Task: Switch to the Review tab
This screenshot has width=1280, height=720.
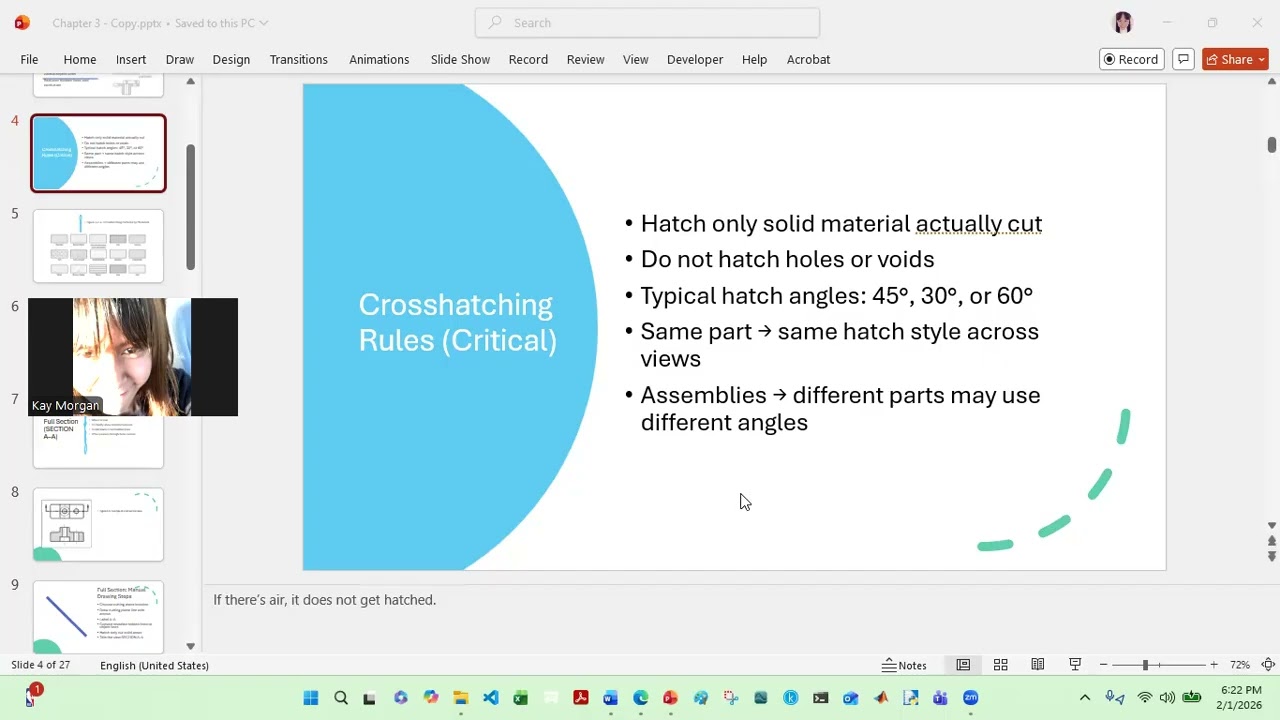Action: [585, 59]
